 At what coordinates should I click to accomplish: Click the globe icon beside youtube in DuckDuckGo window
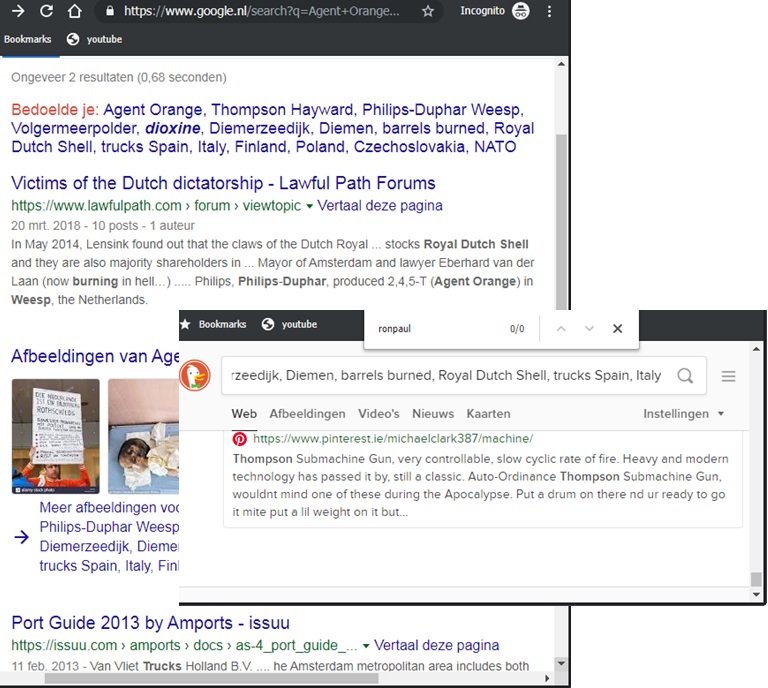(x=267, y=324)
